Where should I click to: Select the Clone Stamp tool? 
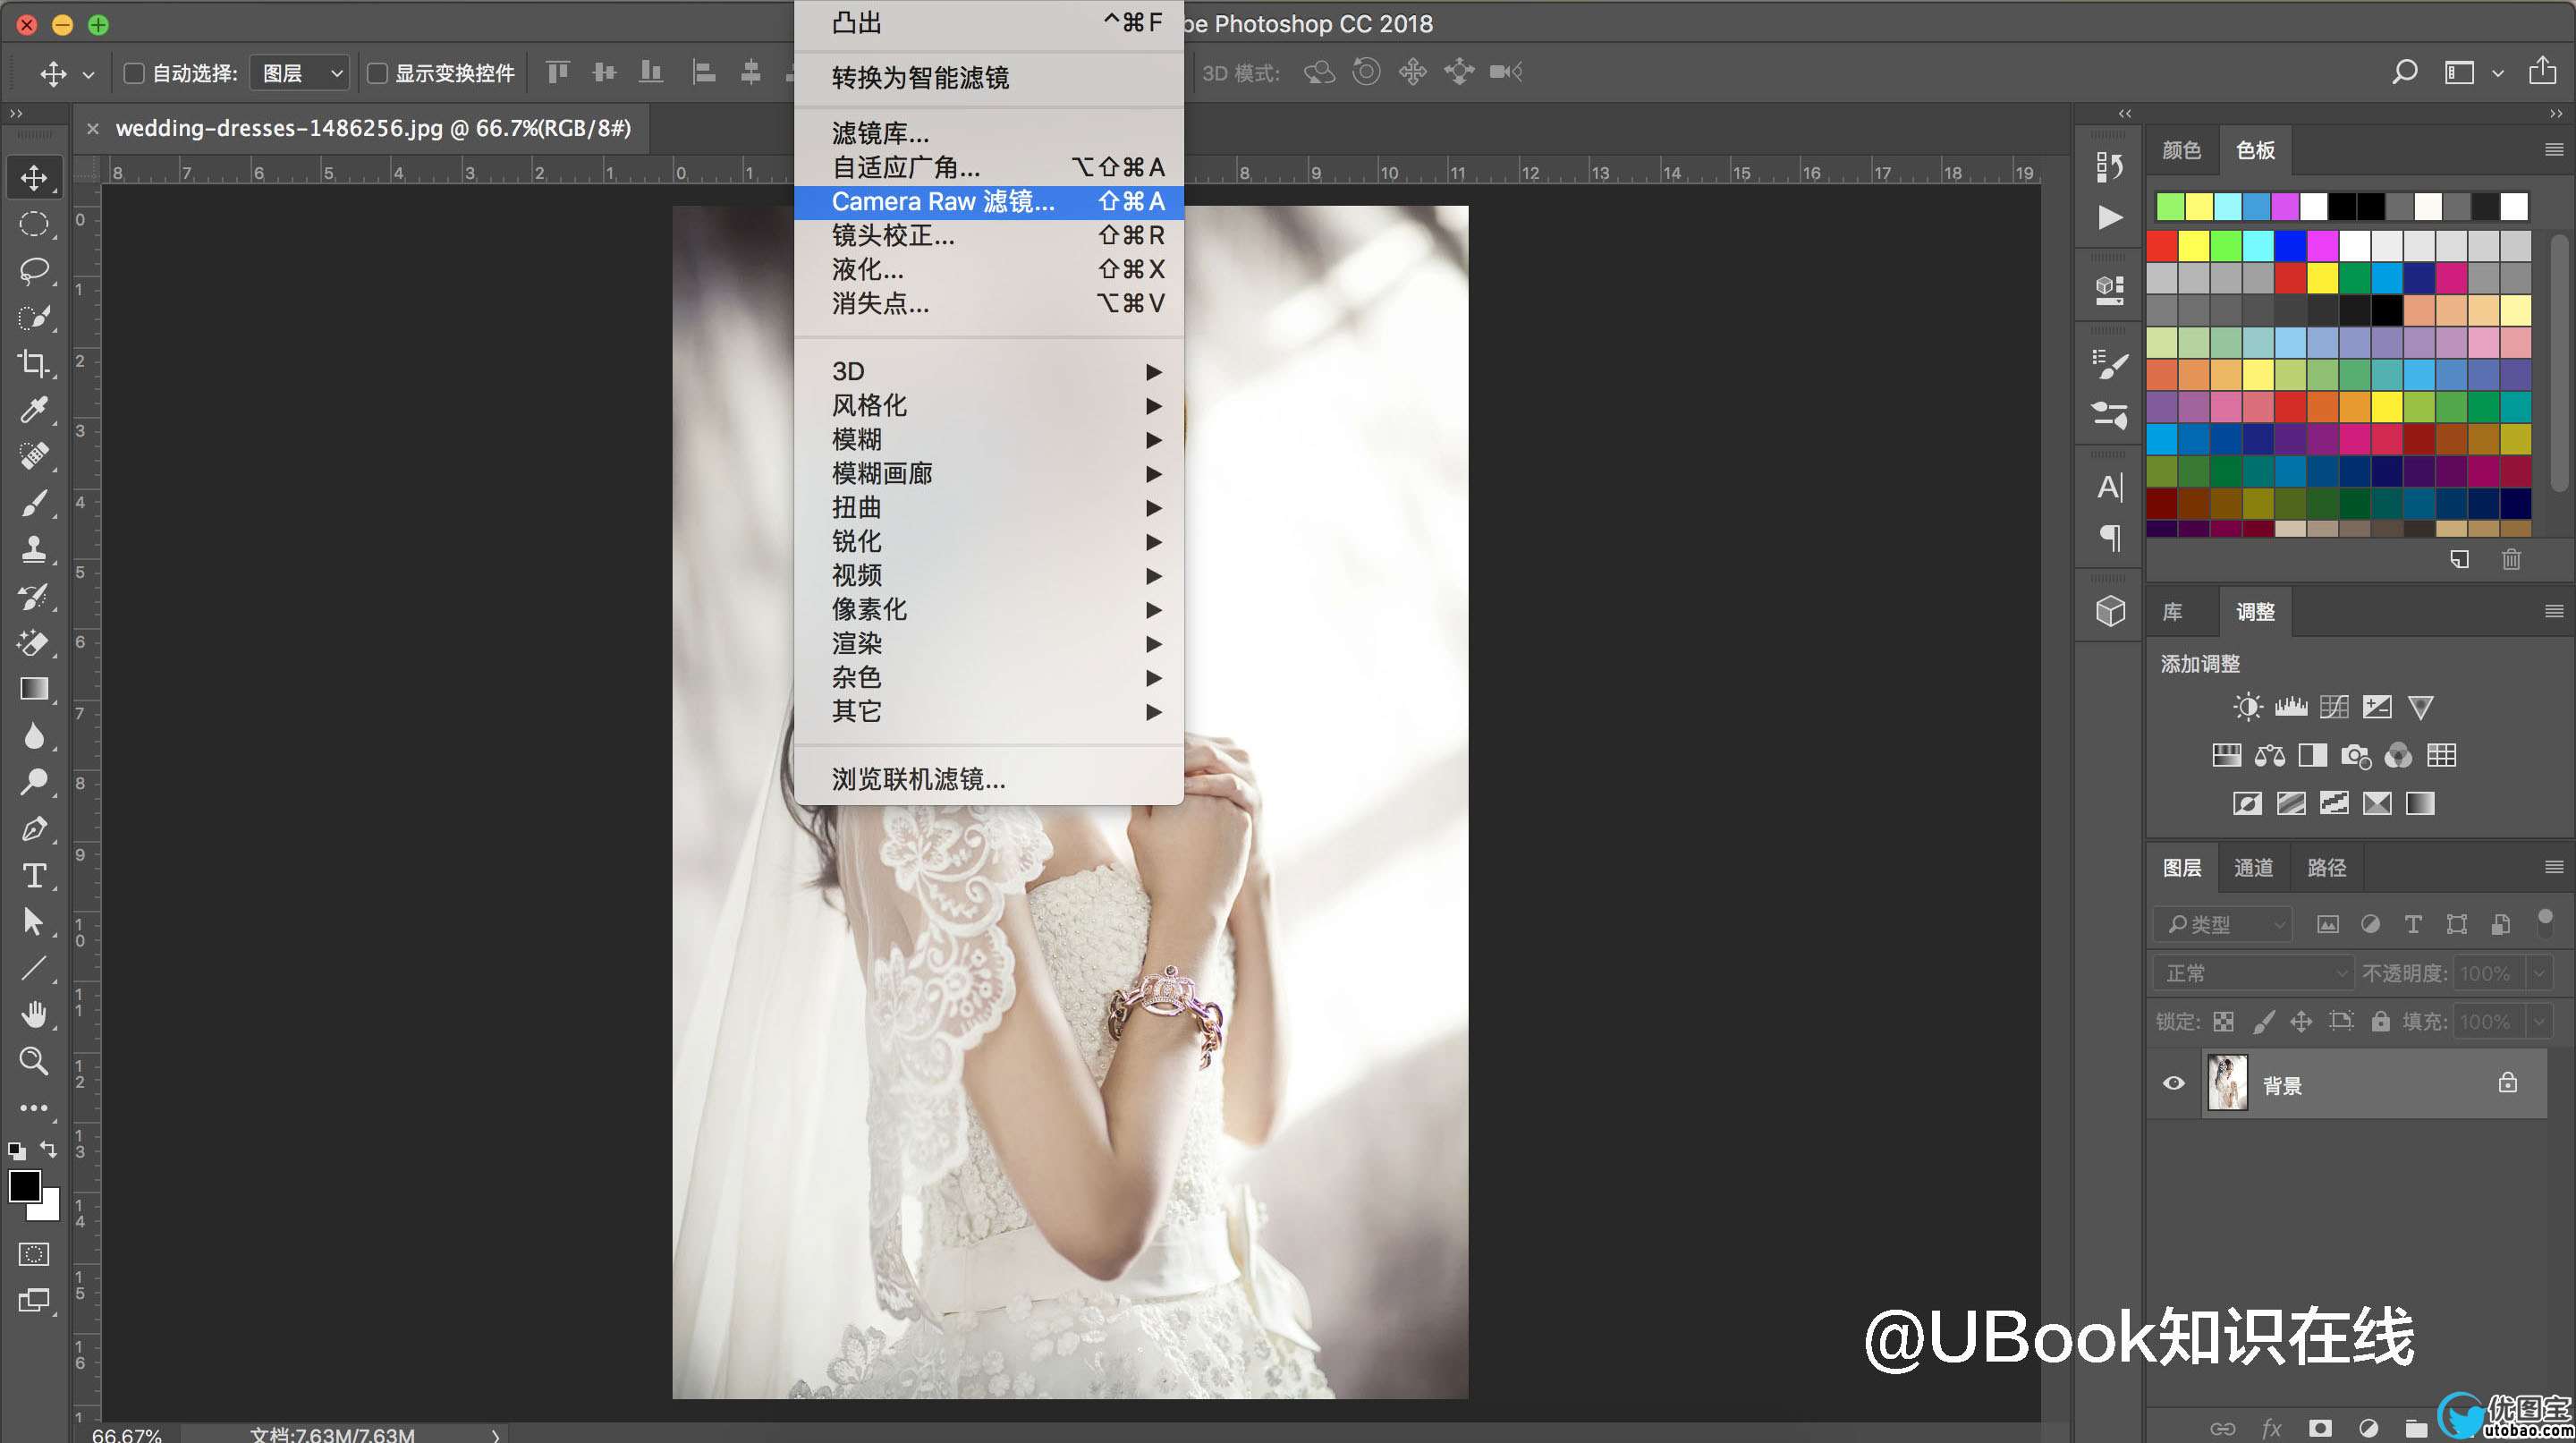34,549
